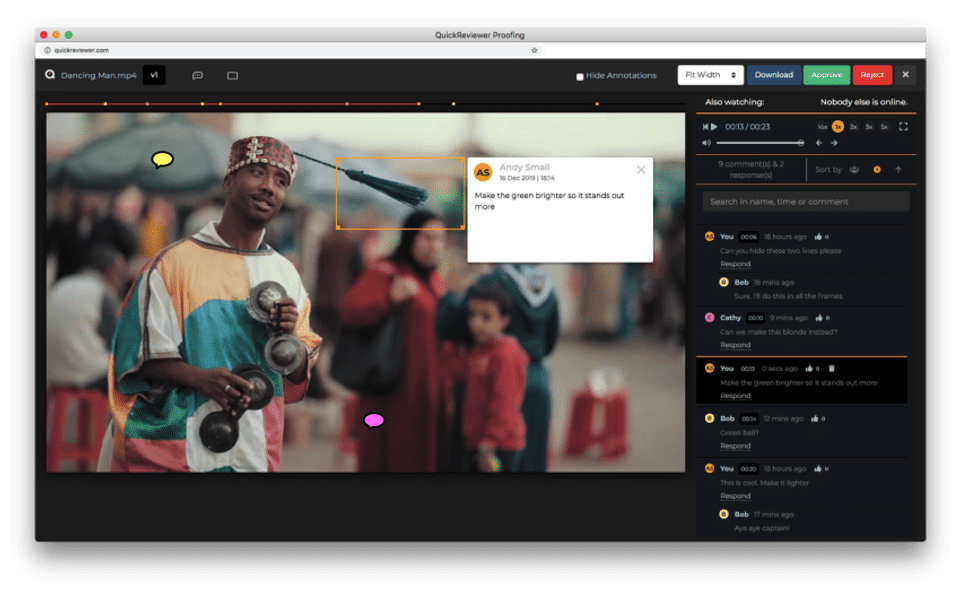This screenshot has width=960, height=591.
Task: Set playback speed to 2x
Action: [x=853, y=127]
